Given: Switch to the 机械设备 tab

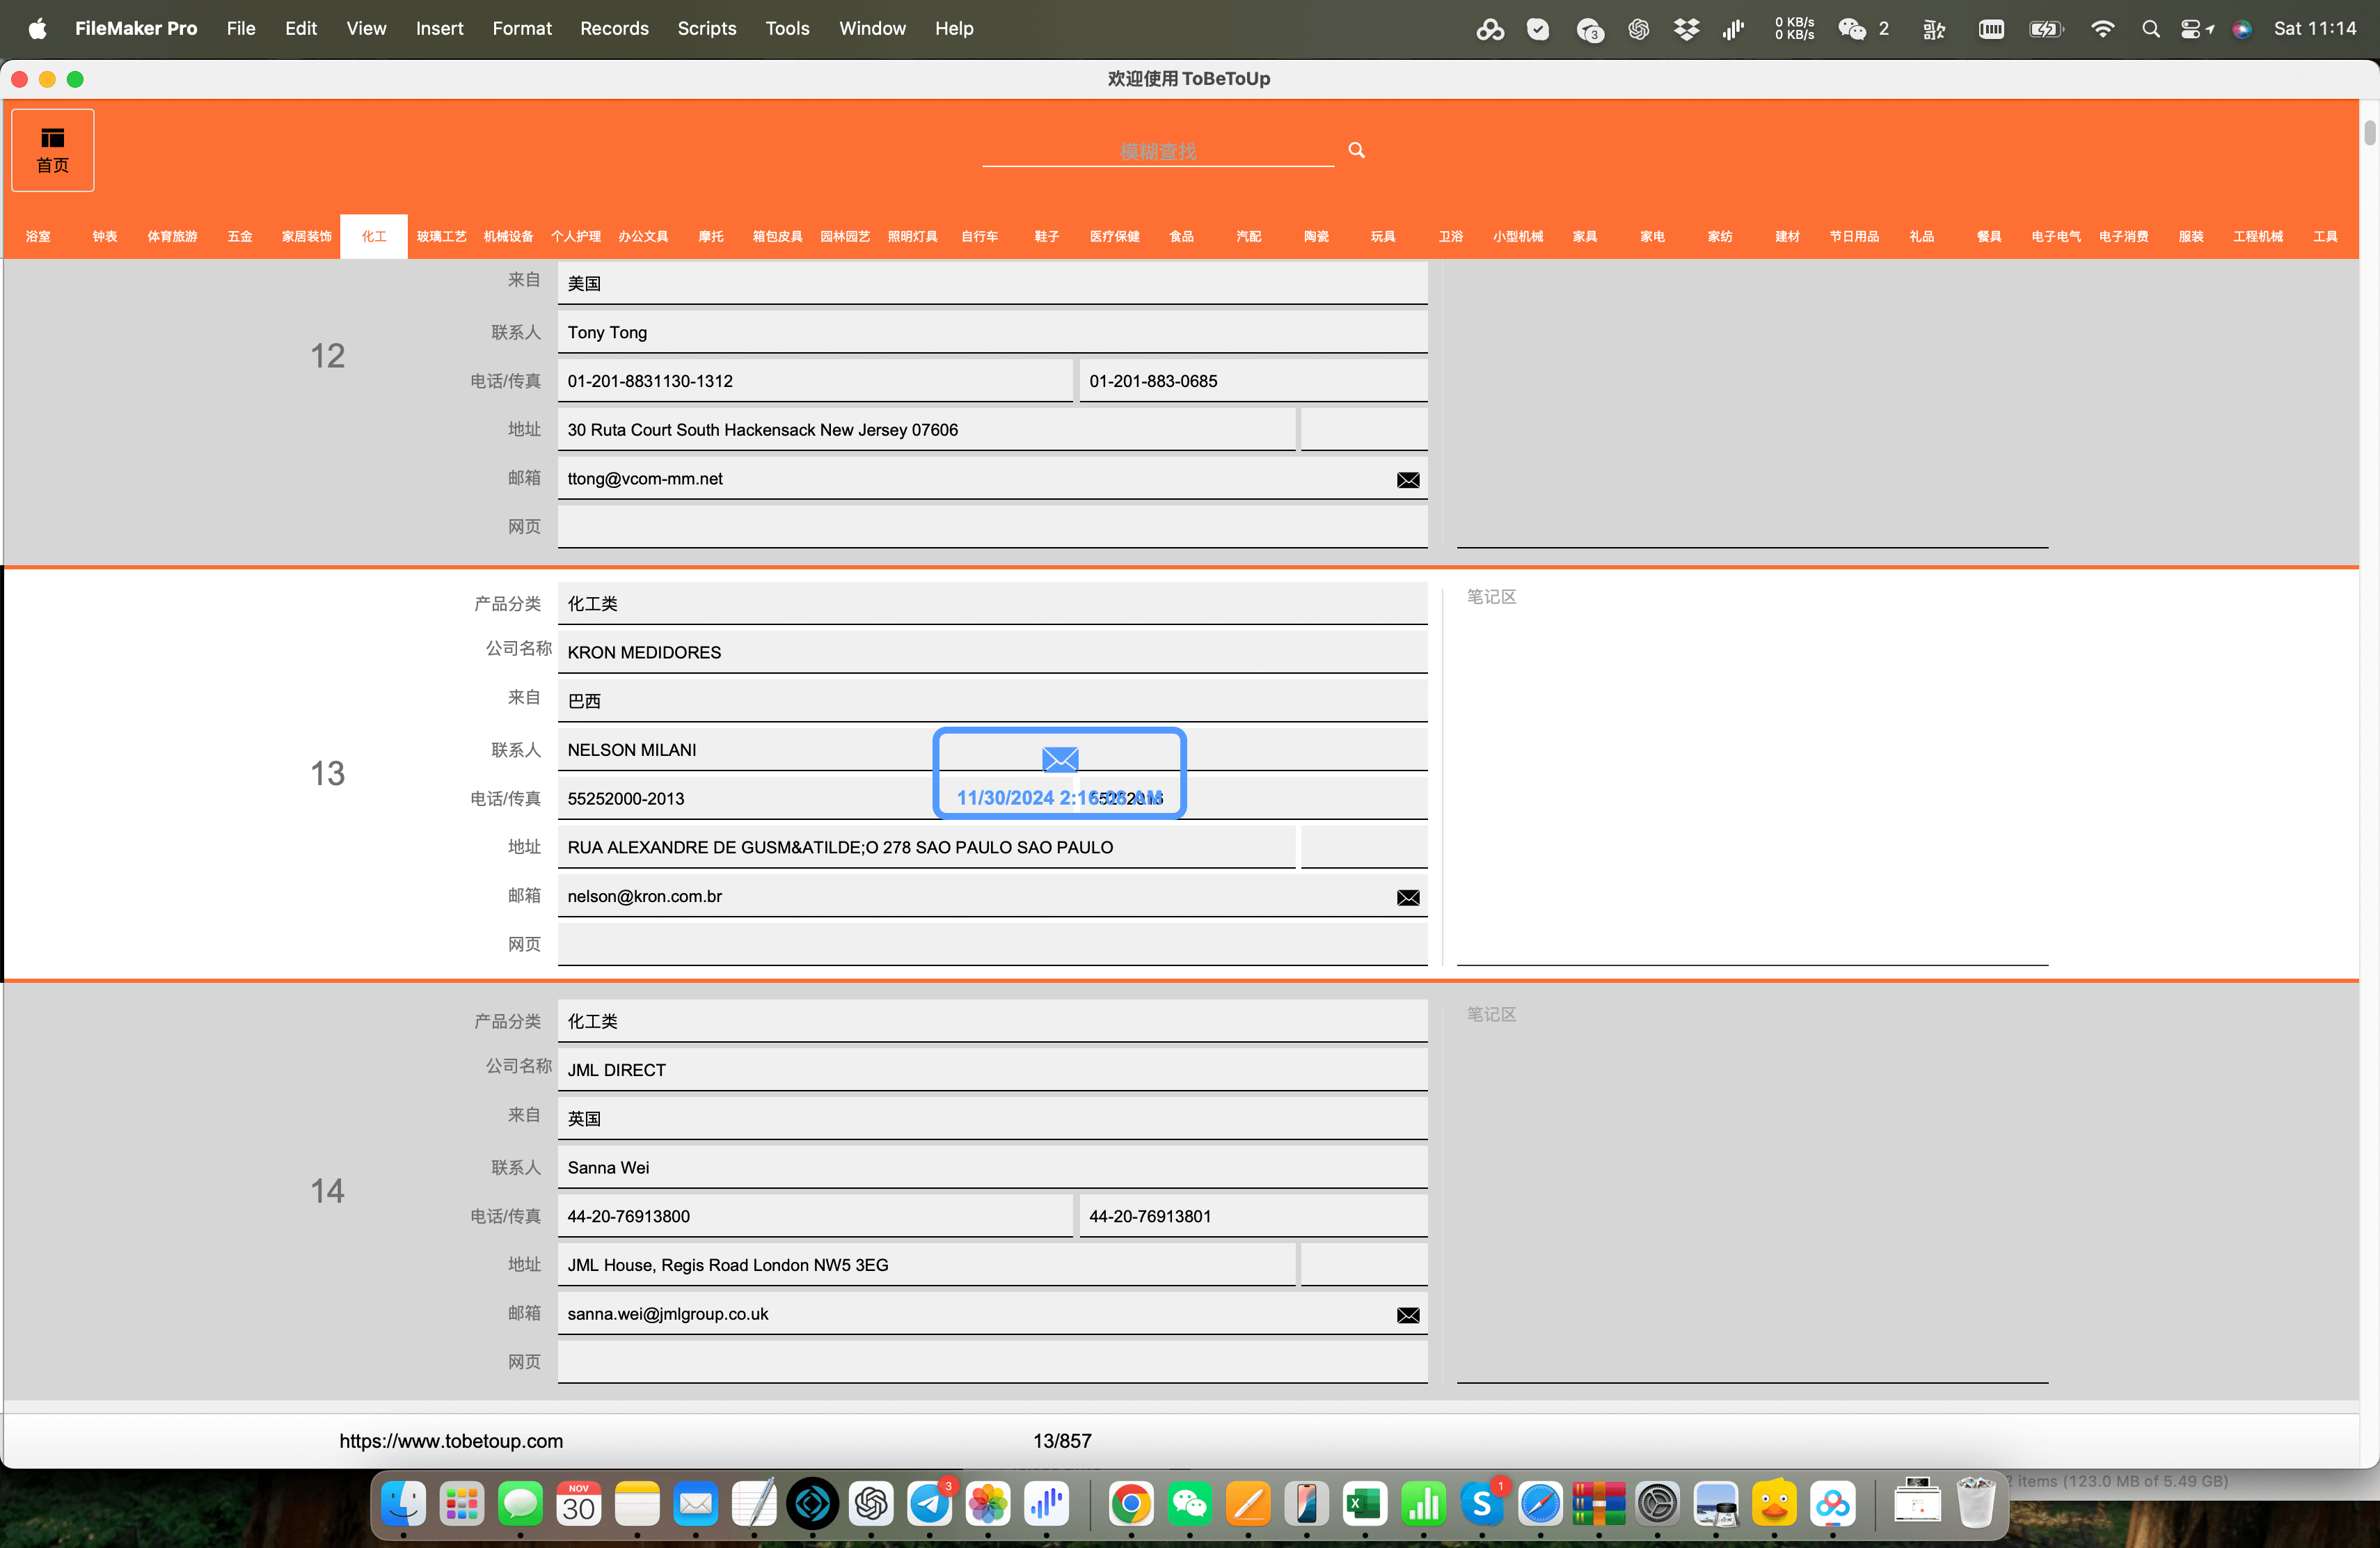Looking at the screenshot, I should pyautogui.click(x=508, y=237).
